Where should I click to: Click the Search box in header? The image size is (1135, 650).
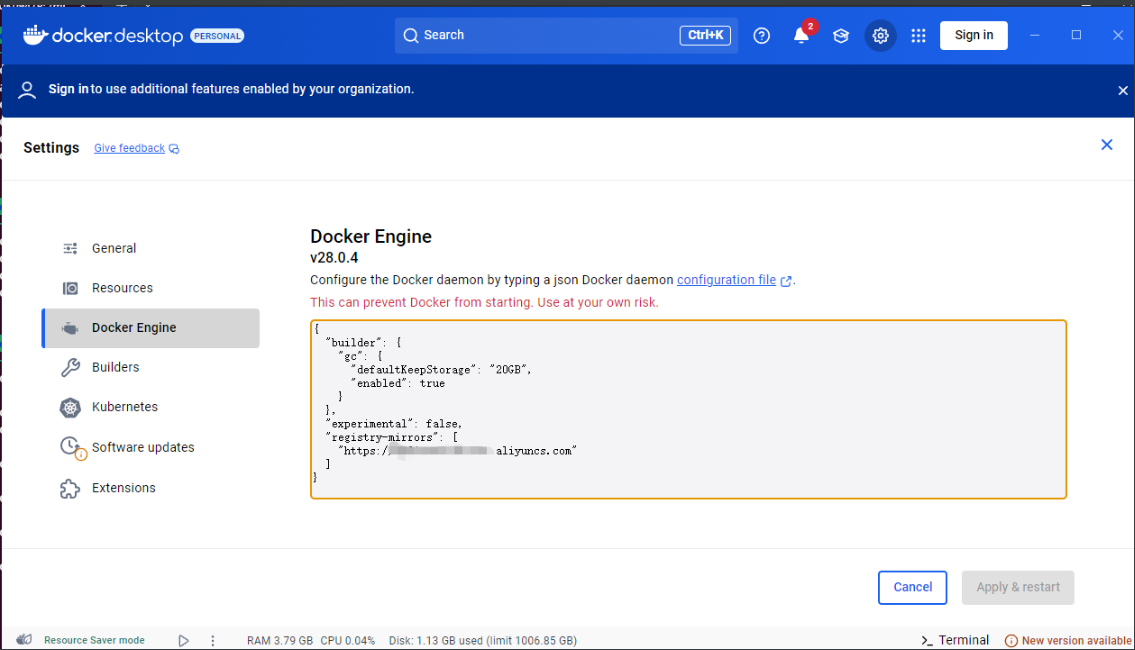pyautogui.click(x=566, y=35)
